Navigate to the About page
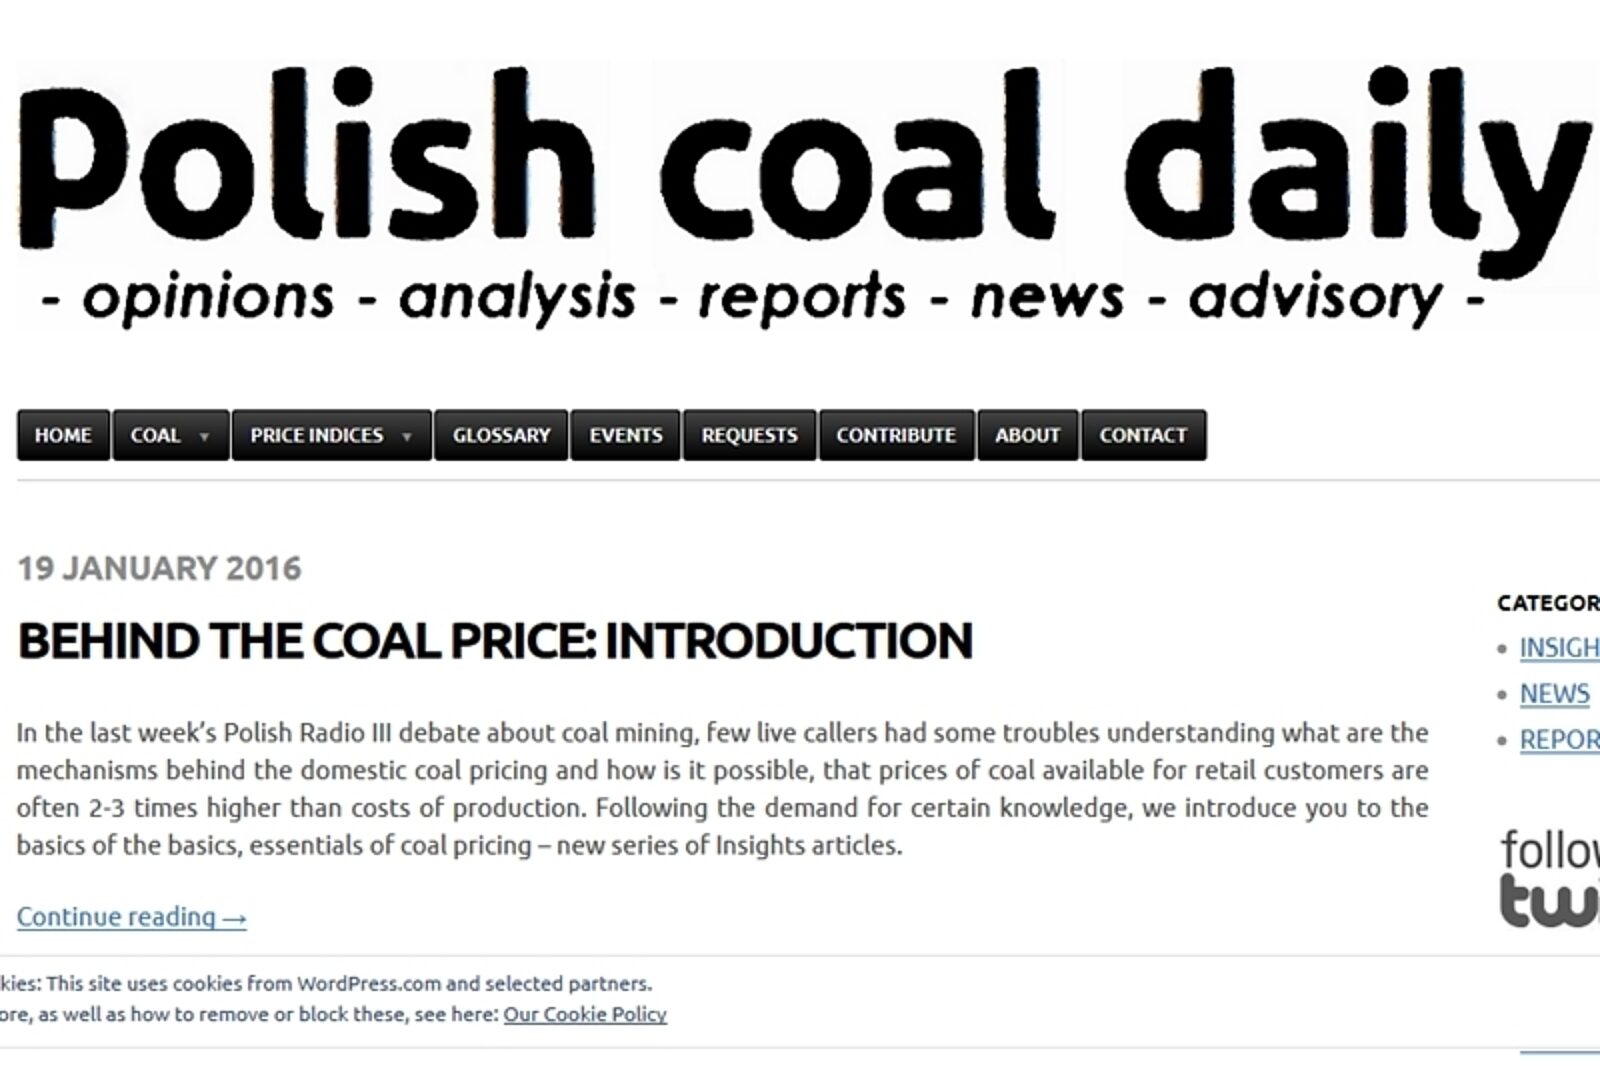This screenshot has width=1600, height=1066. pyautogui.click(x=1027, y=435)
